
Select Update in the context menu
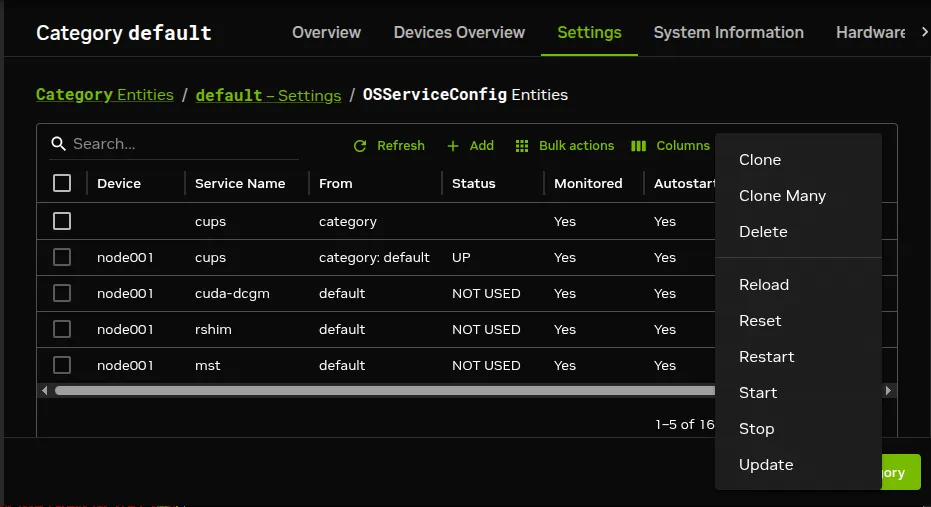pyautogui.click(x=798, y=465)
